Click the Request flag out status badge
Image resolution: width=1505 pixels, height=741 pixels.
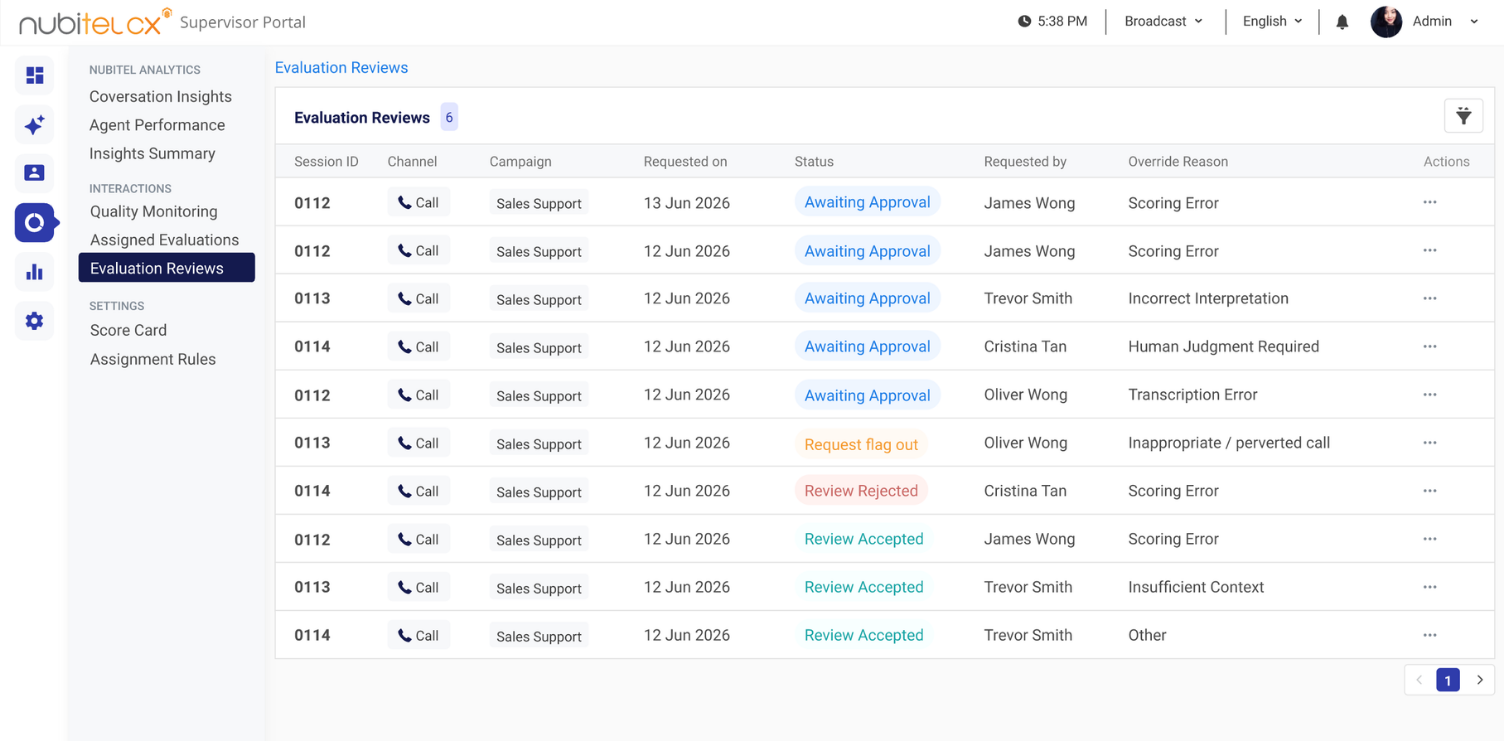pos(861,444)
